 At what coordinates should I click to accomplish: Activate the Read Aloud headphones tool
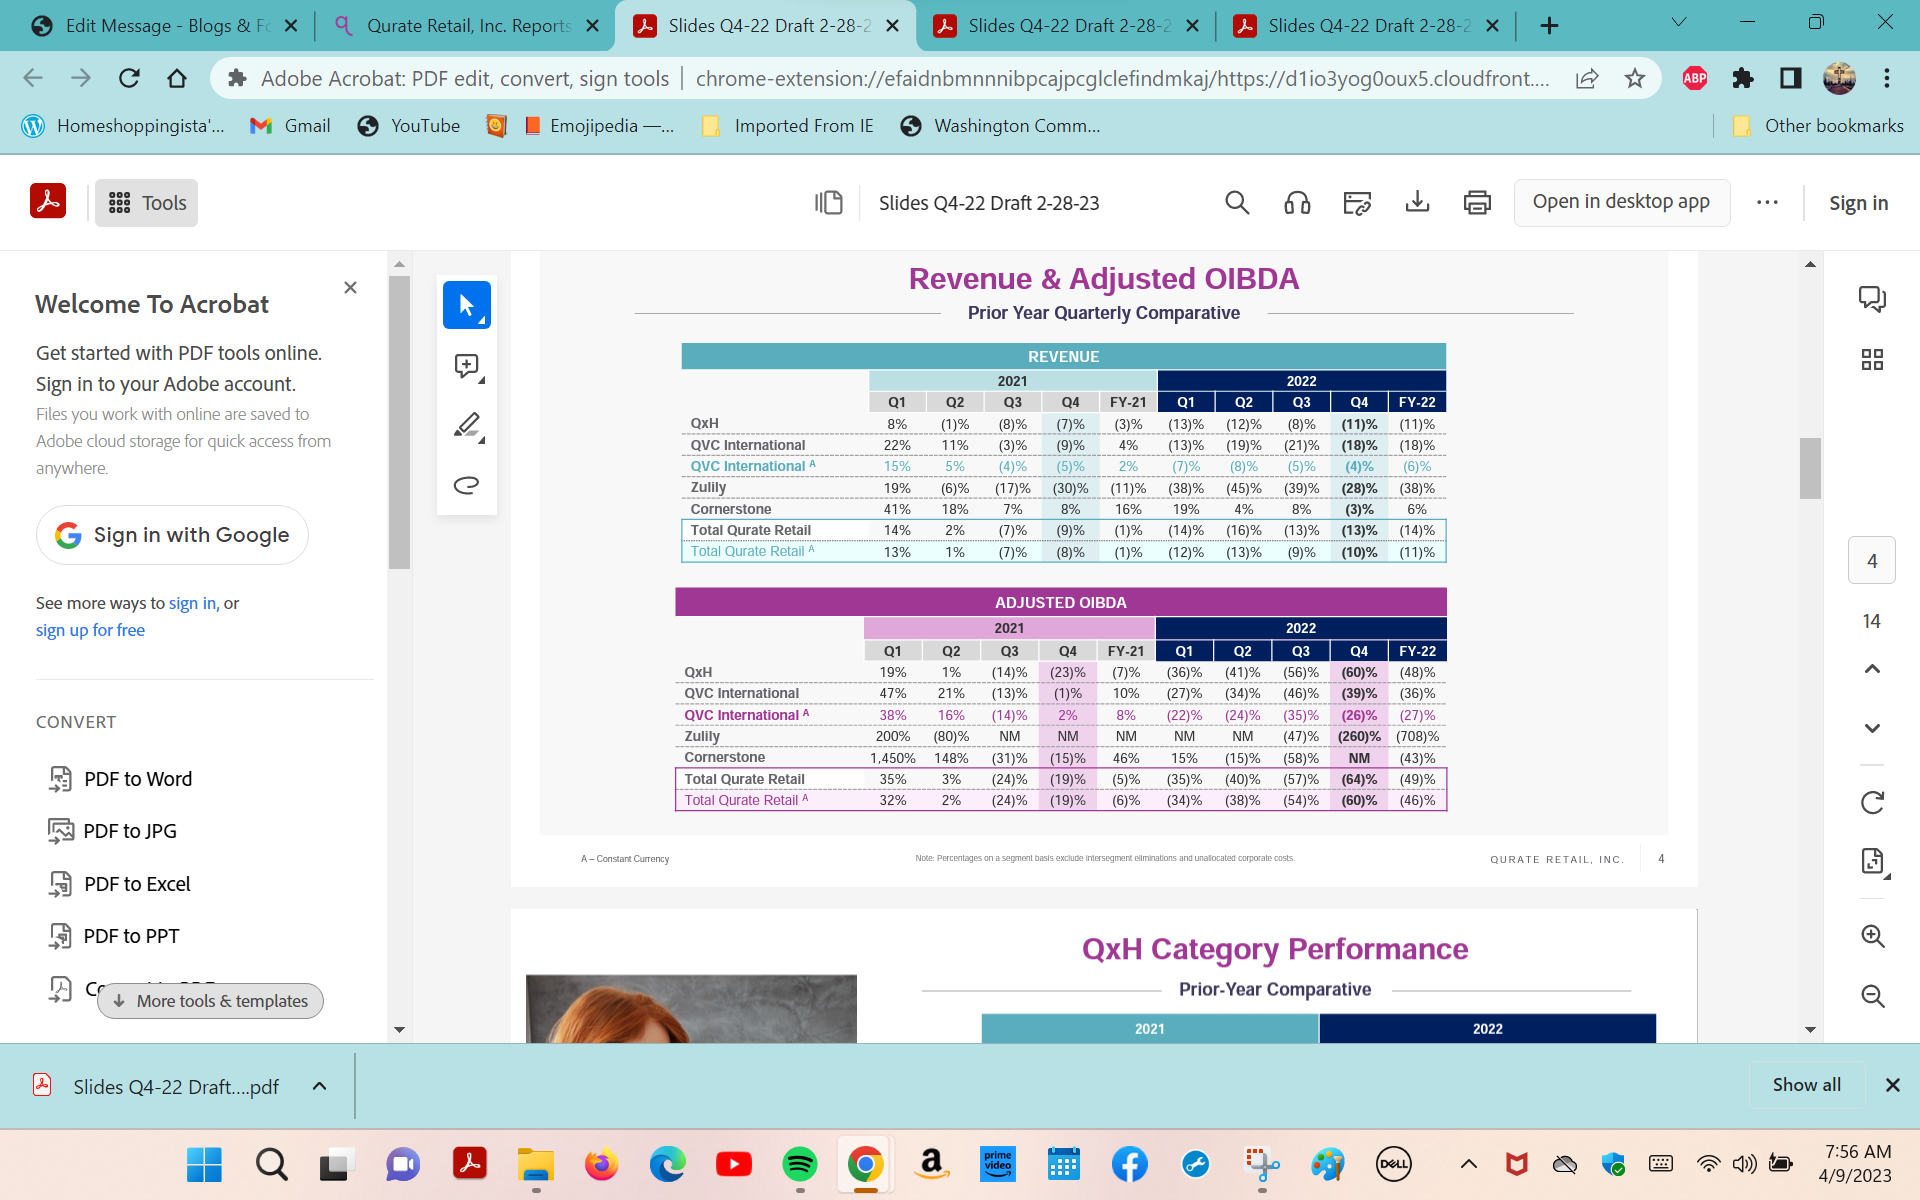[x=1297, y=202]
